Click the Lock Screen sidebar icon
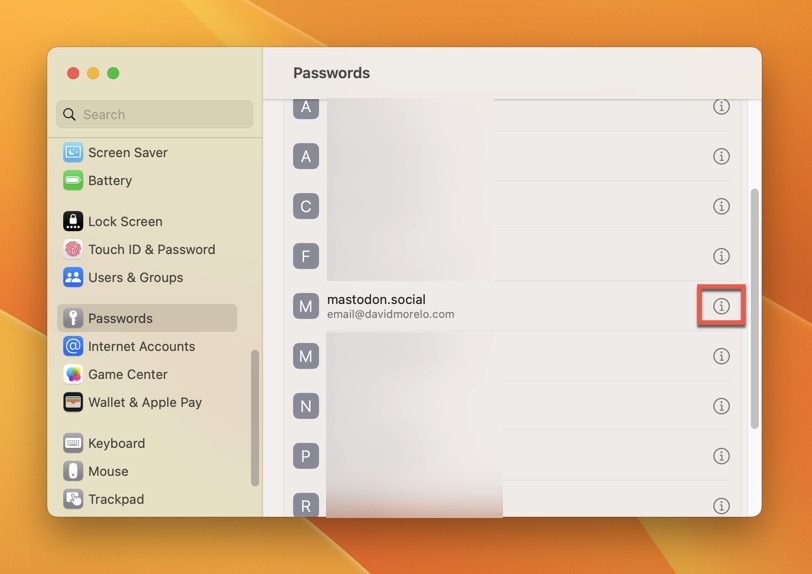The height and width of the screenshot is (574, 812). (73, 221)
